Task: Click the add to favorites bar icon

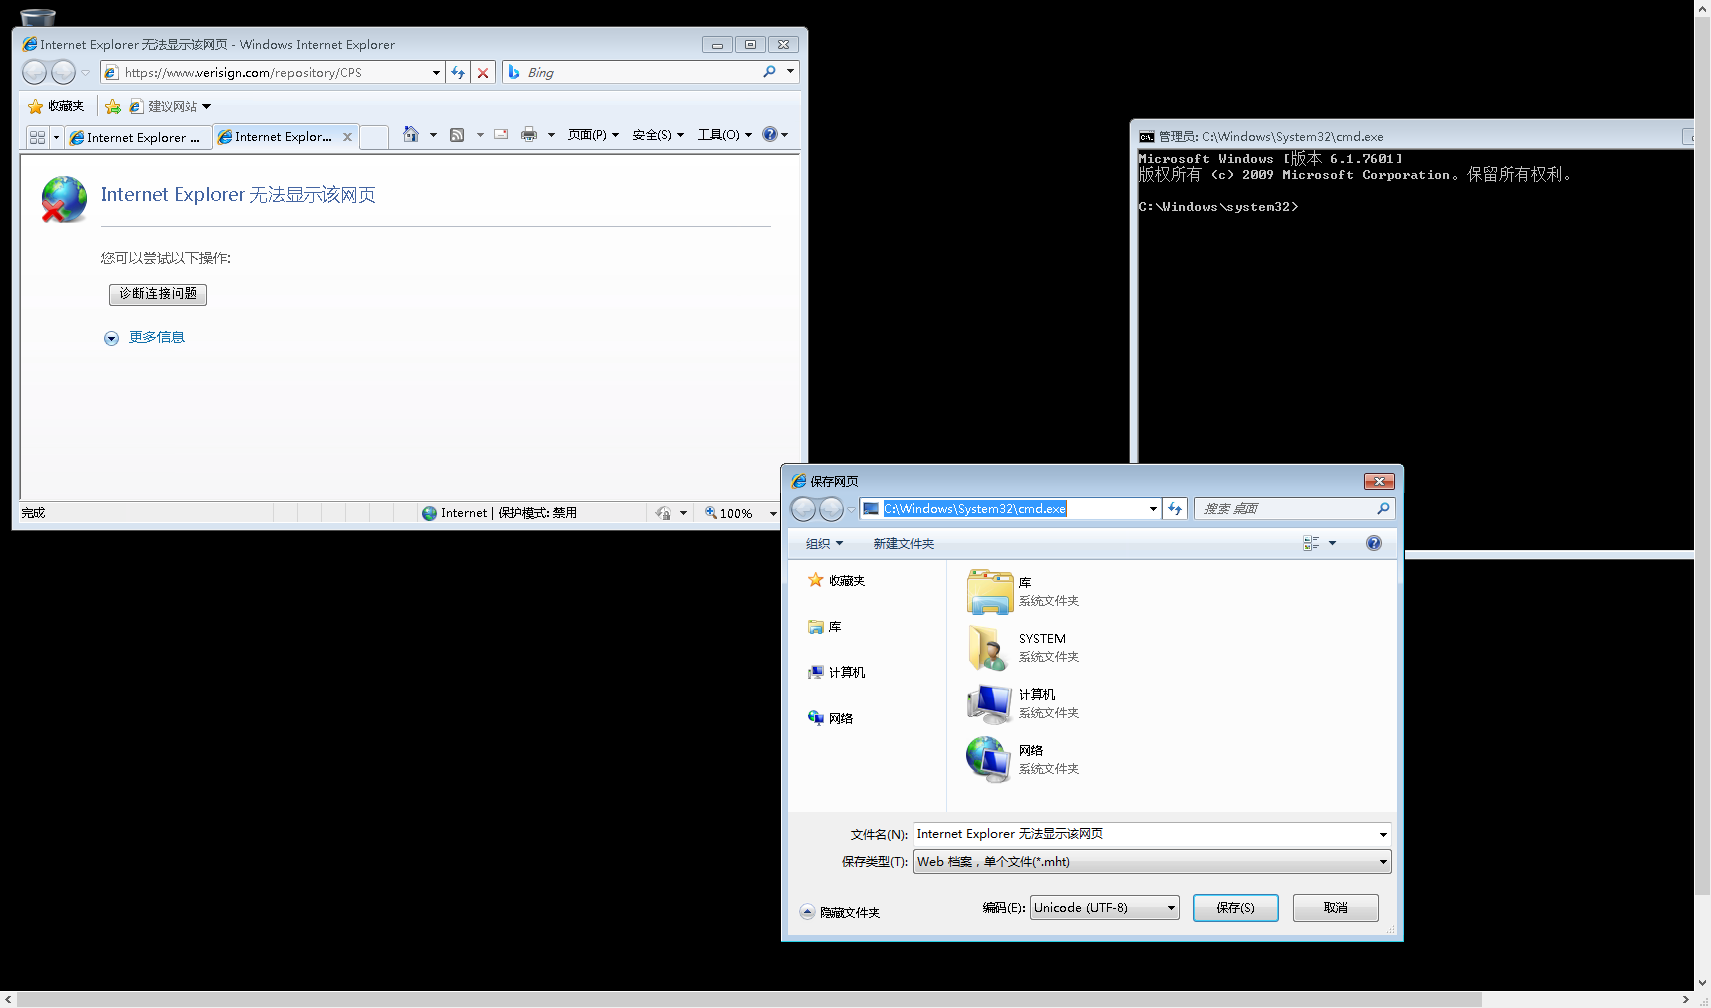Action: [x=113, y=106]
